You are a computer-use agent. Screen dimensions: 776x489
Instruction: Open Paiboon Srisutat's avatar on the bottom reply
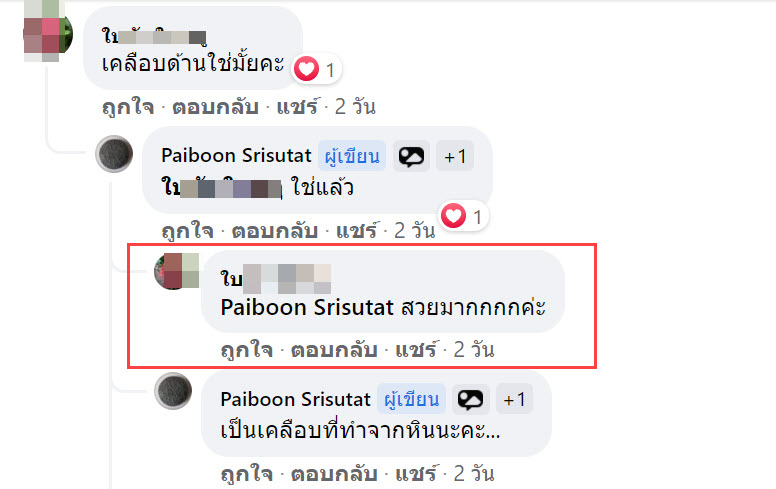coord(173,391)
